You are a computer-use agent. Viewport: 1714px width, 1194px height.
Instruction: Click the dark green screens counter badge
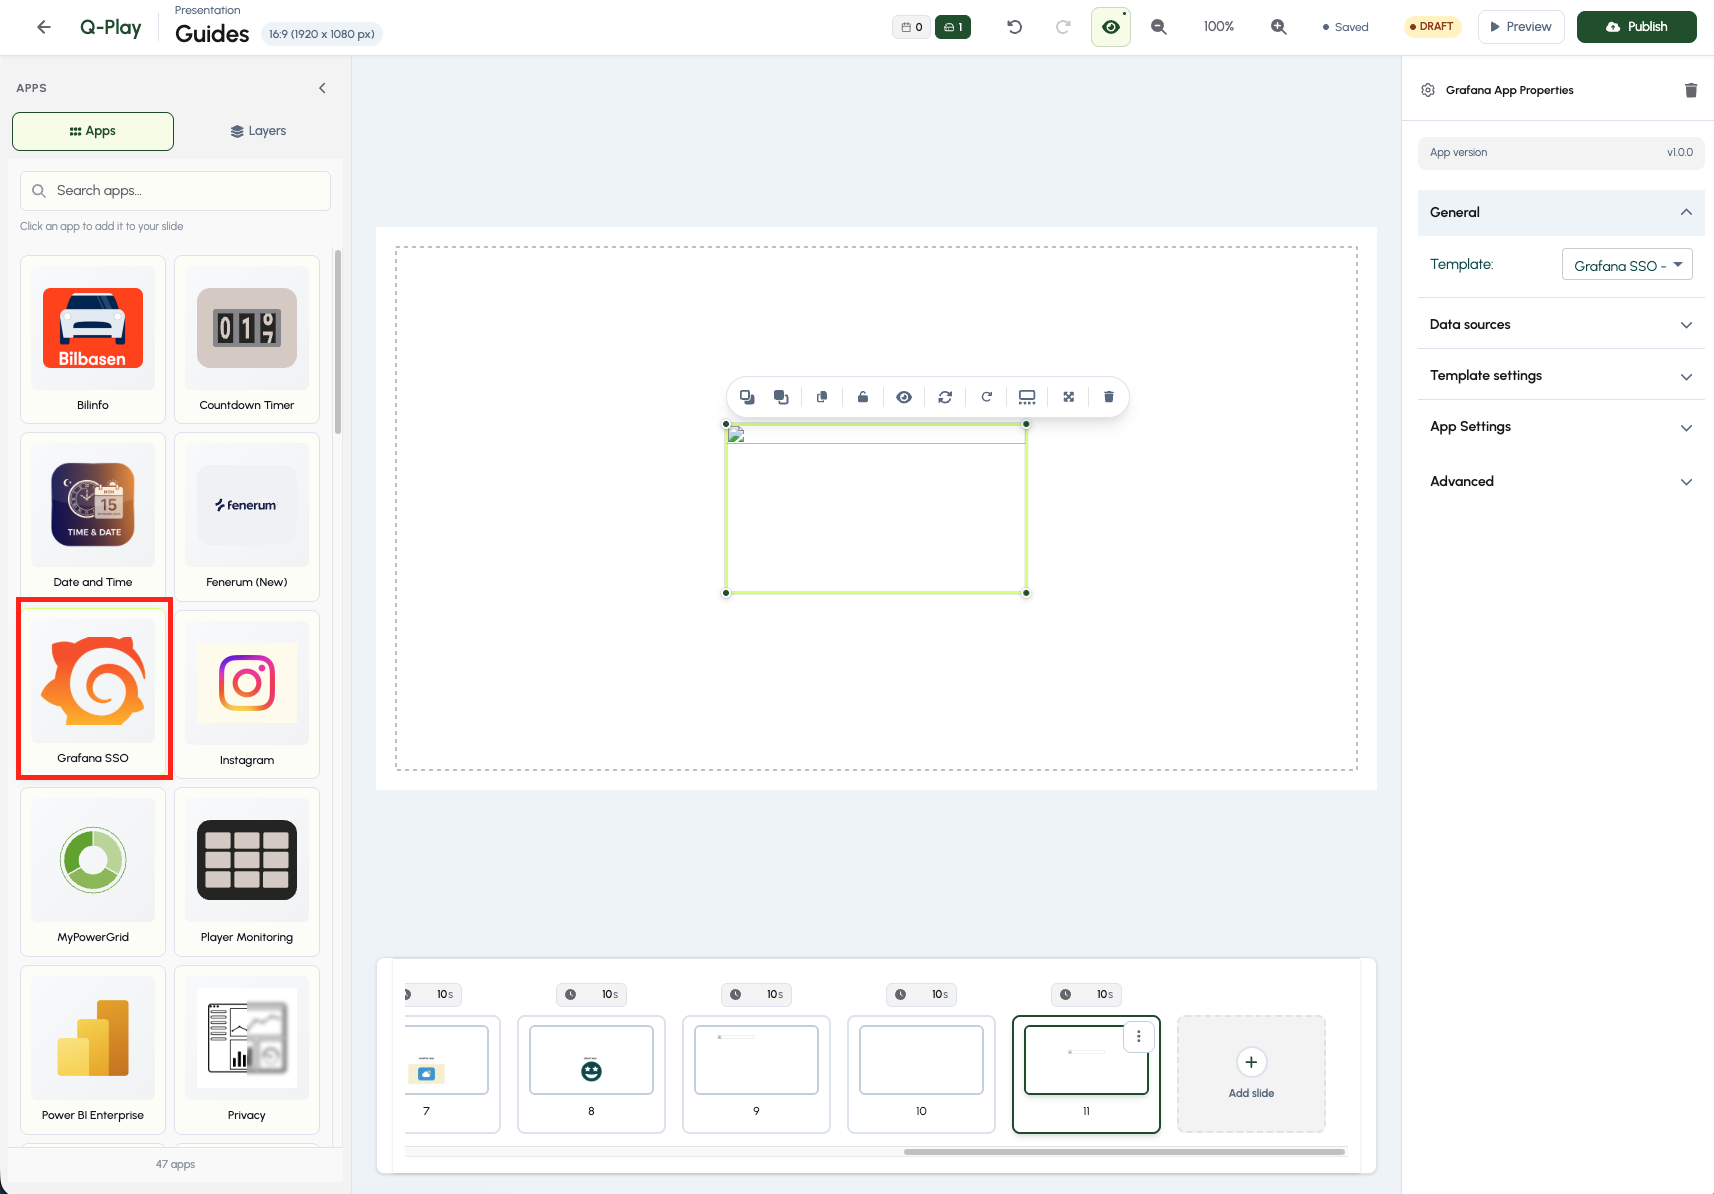(x=953, y=27)
